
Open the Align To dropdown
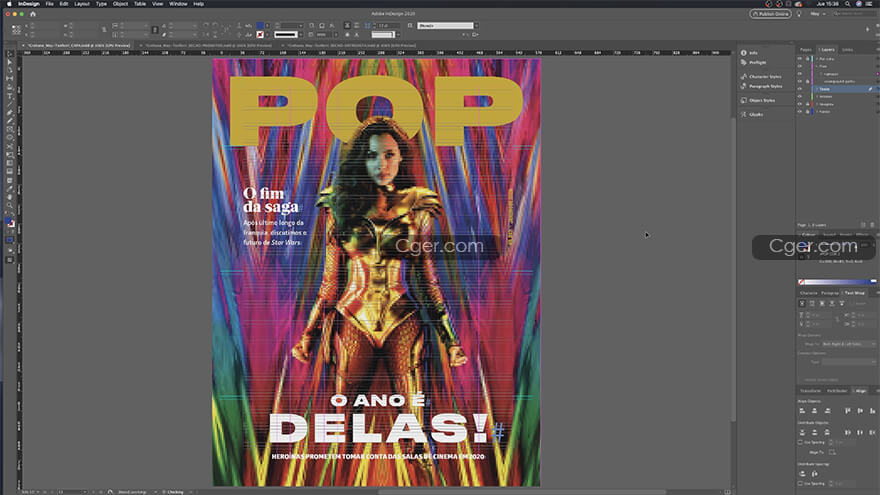point(832,452)
